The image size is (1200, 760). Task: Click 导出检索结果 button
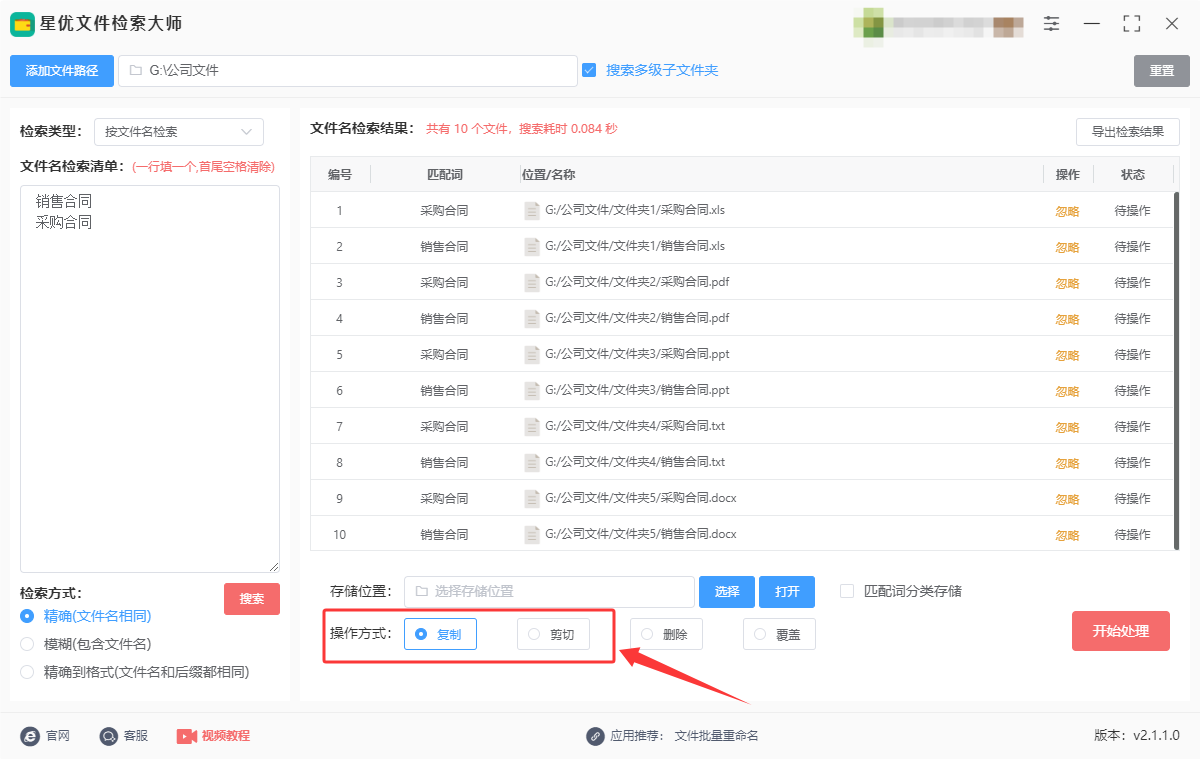pyautogui.click(x=1128, y=132)
